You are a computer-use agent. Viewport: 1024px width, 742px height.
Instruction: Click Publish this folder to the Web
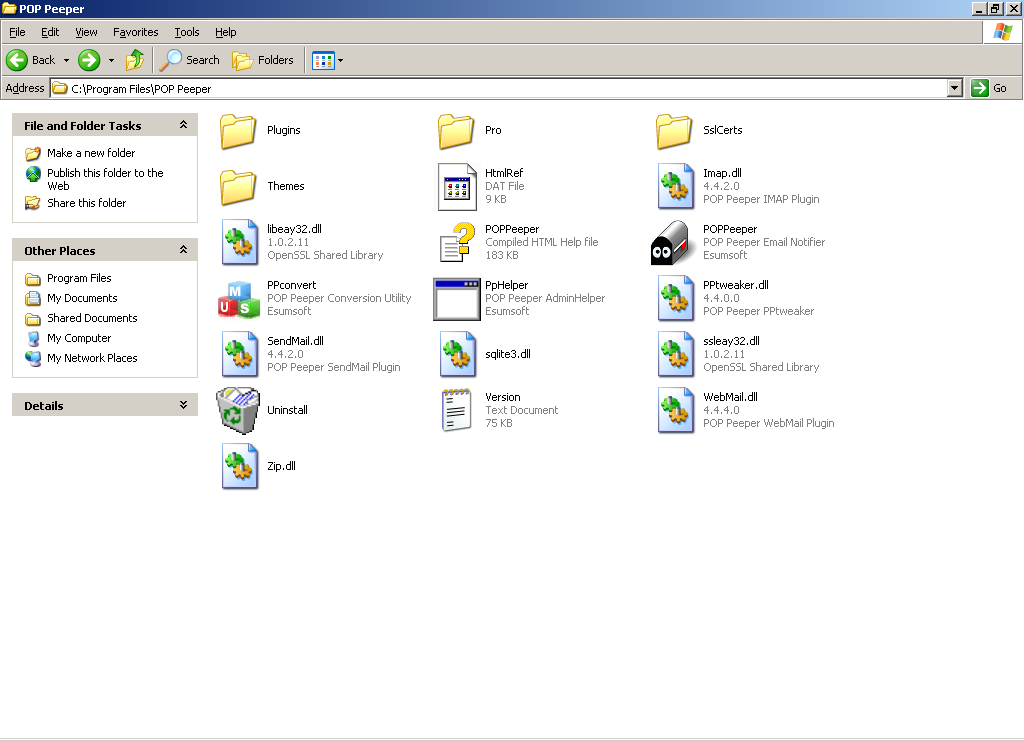[105, 179]
